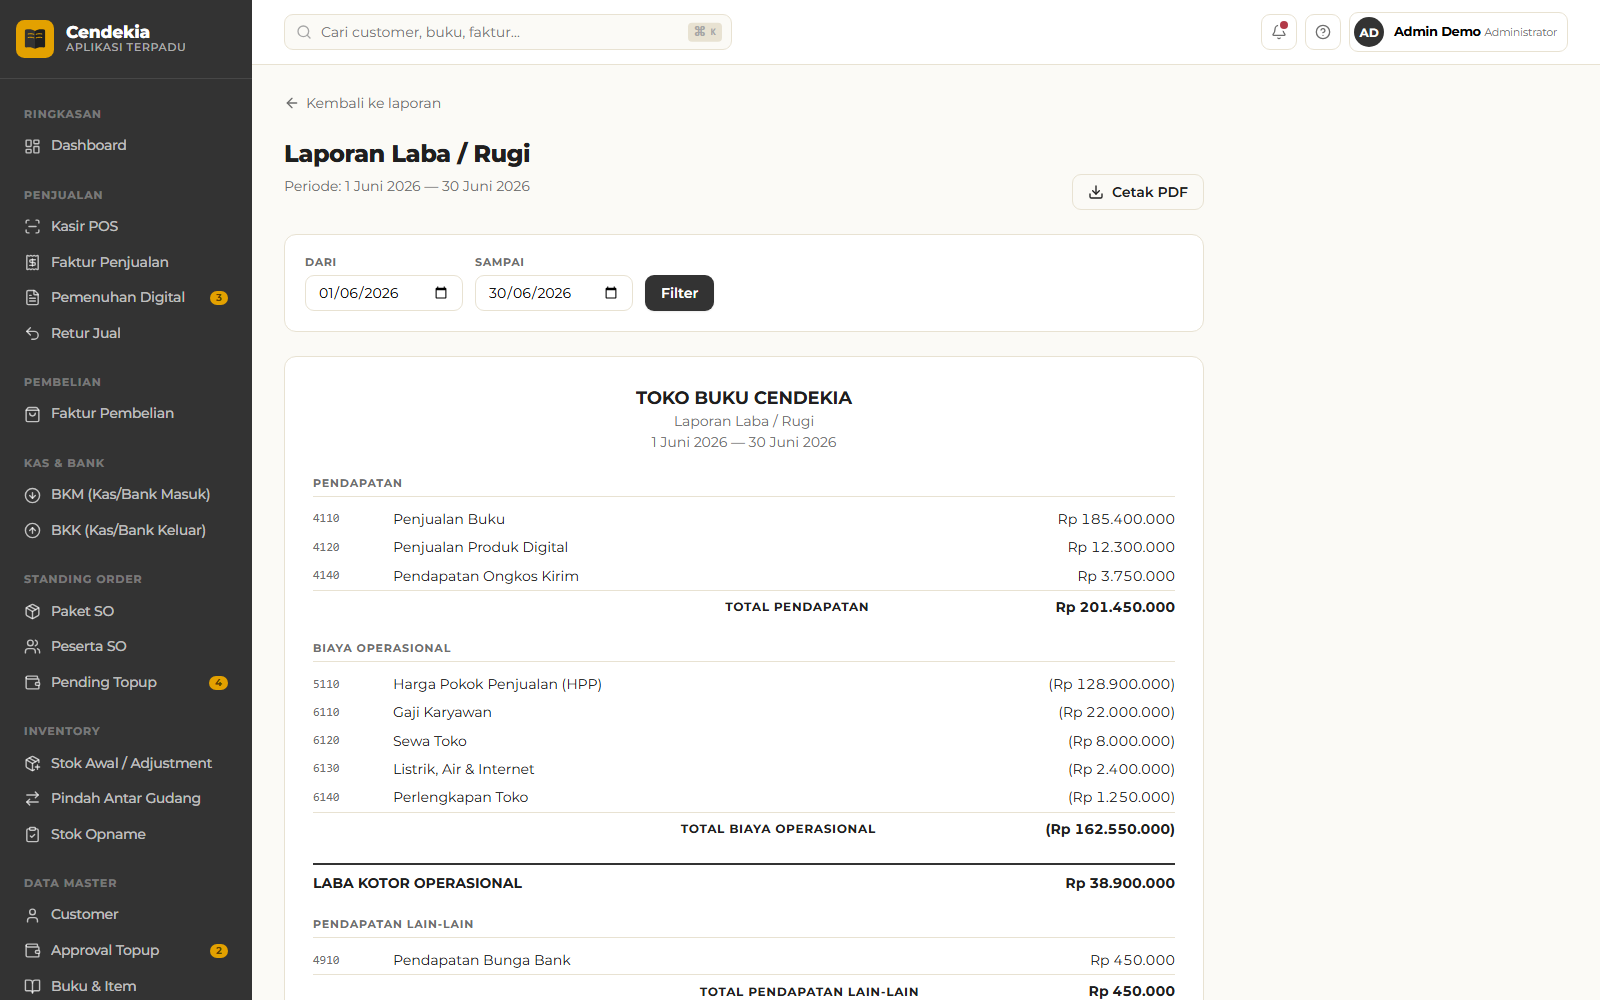Click the search field for customer, buku, faktur

click(x=508, y=32)
